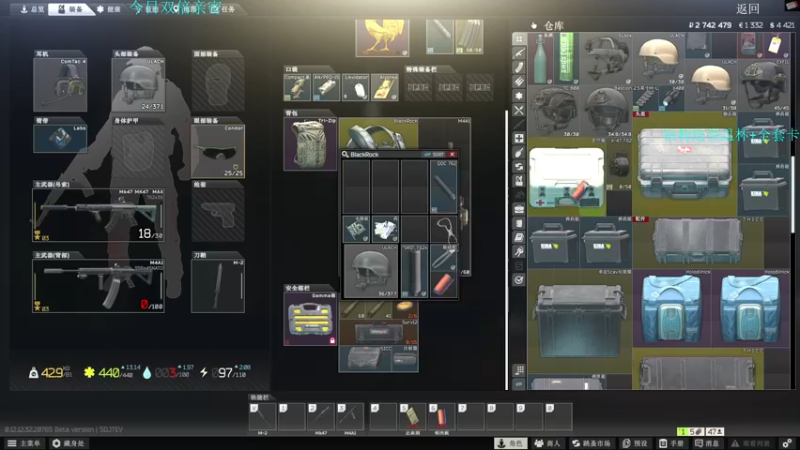The image size is (800, 450).
Task: Filter stash by keys icon
Action: [519, 252]
